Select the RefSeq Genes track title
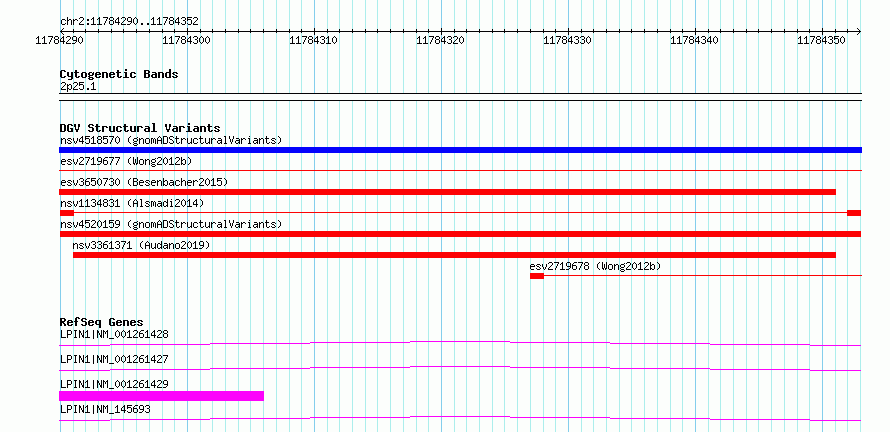The width and height of the screenshot is (890, 432). point(102,322)
